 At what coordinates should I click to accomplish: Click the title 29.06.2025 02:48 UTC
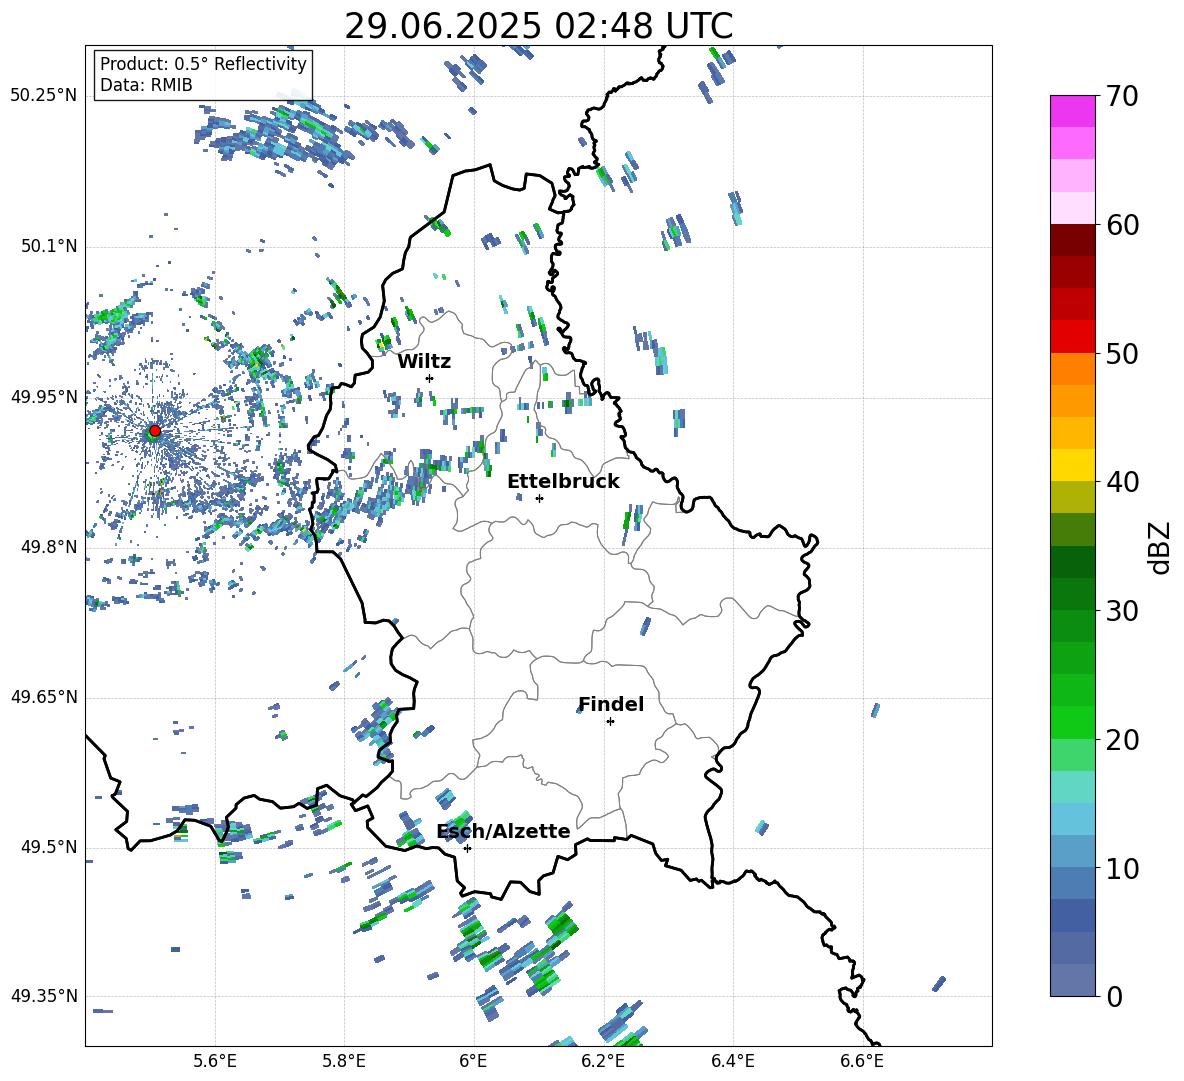(x=538, y=26)
